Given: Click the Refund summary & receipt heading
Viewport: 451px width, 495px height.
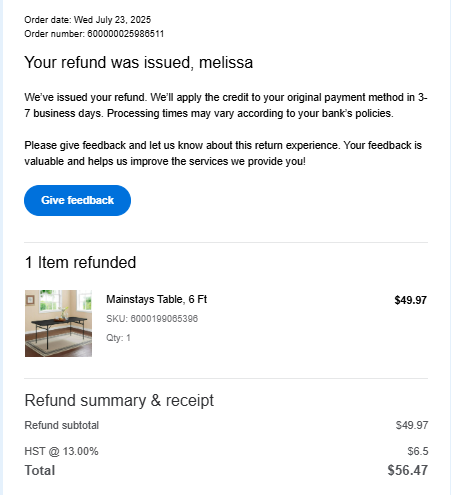Looking at the screenshot, I should click(x=119, y=400).
